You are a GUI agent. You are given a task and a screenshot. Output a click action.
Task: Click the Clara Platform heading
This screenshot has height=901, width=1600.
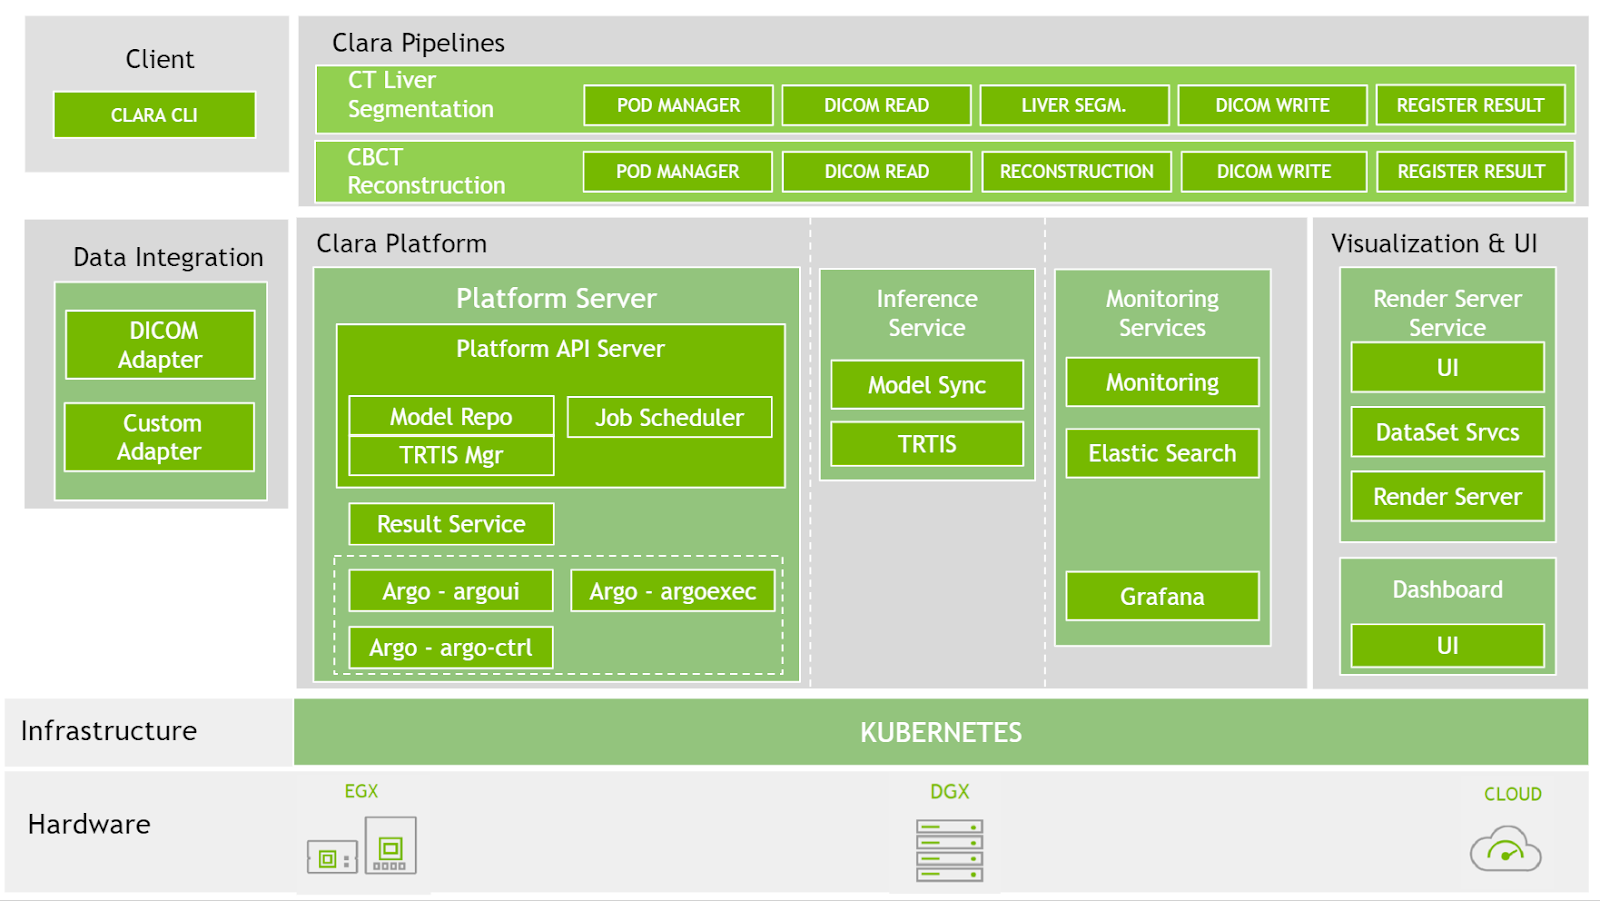(401, 244)
